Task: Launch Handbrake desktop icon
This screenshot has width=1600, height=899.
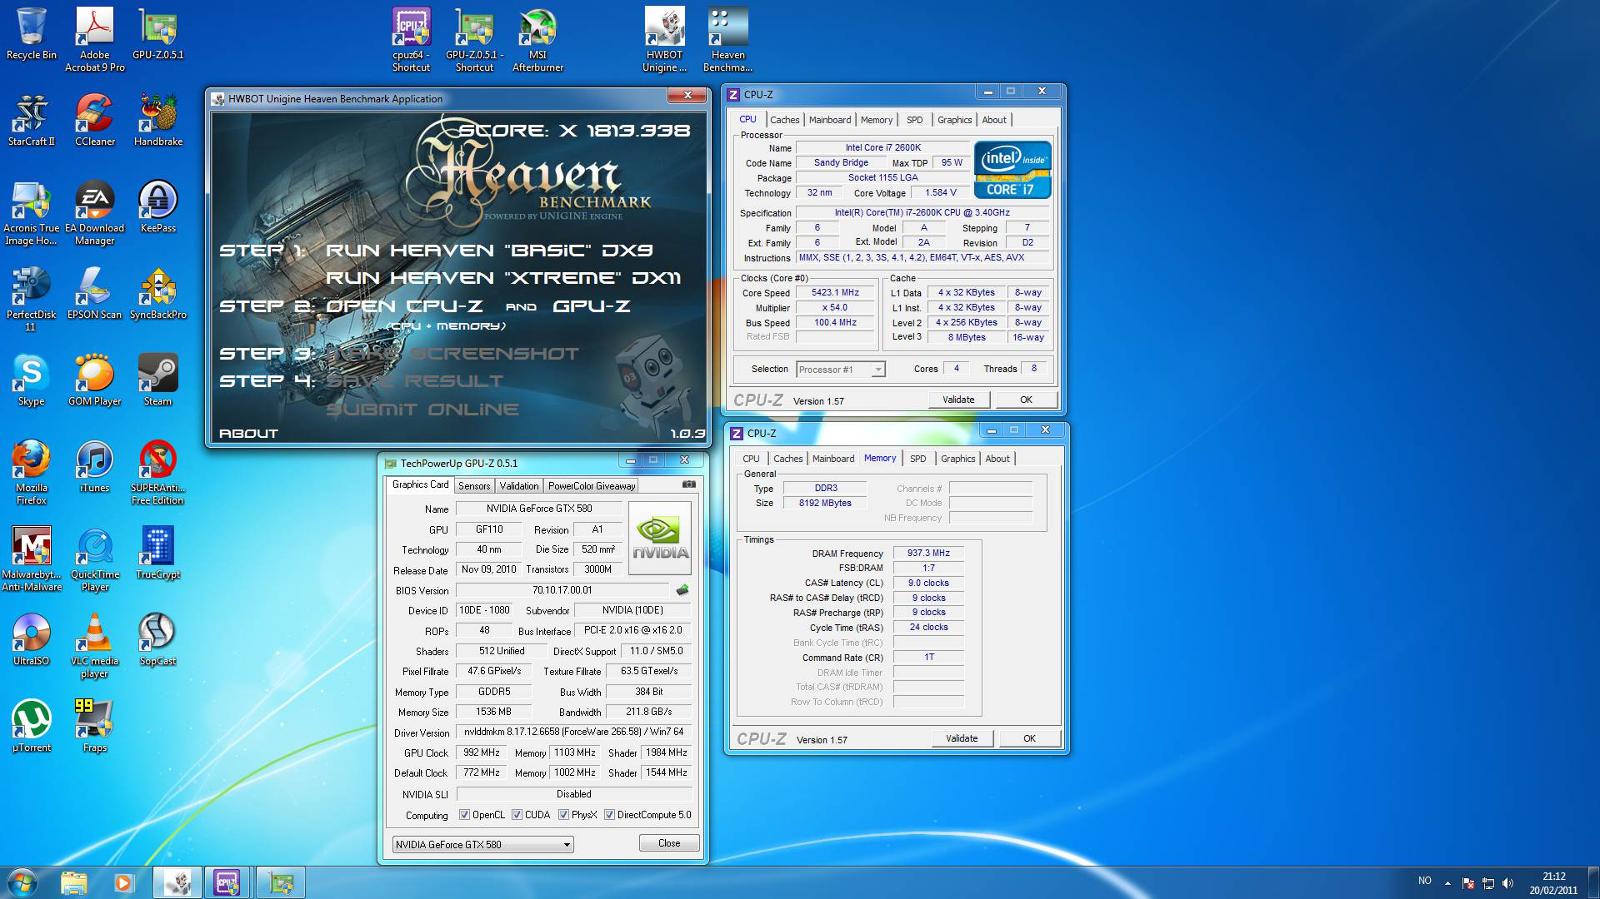Action: point(158,120)
